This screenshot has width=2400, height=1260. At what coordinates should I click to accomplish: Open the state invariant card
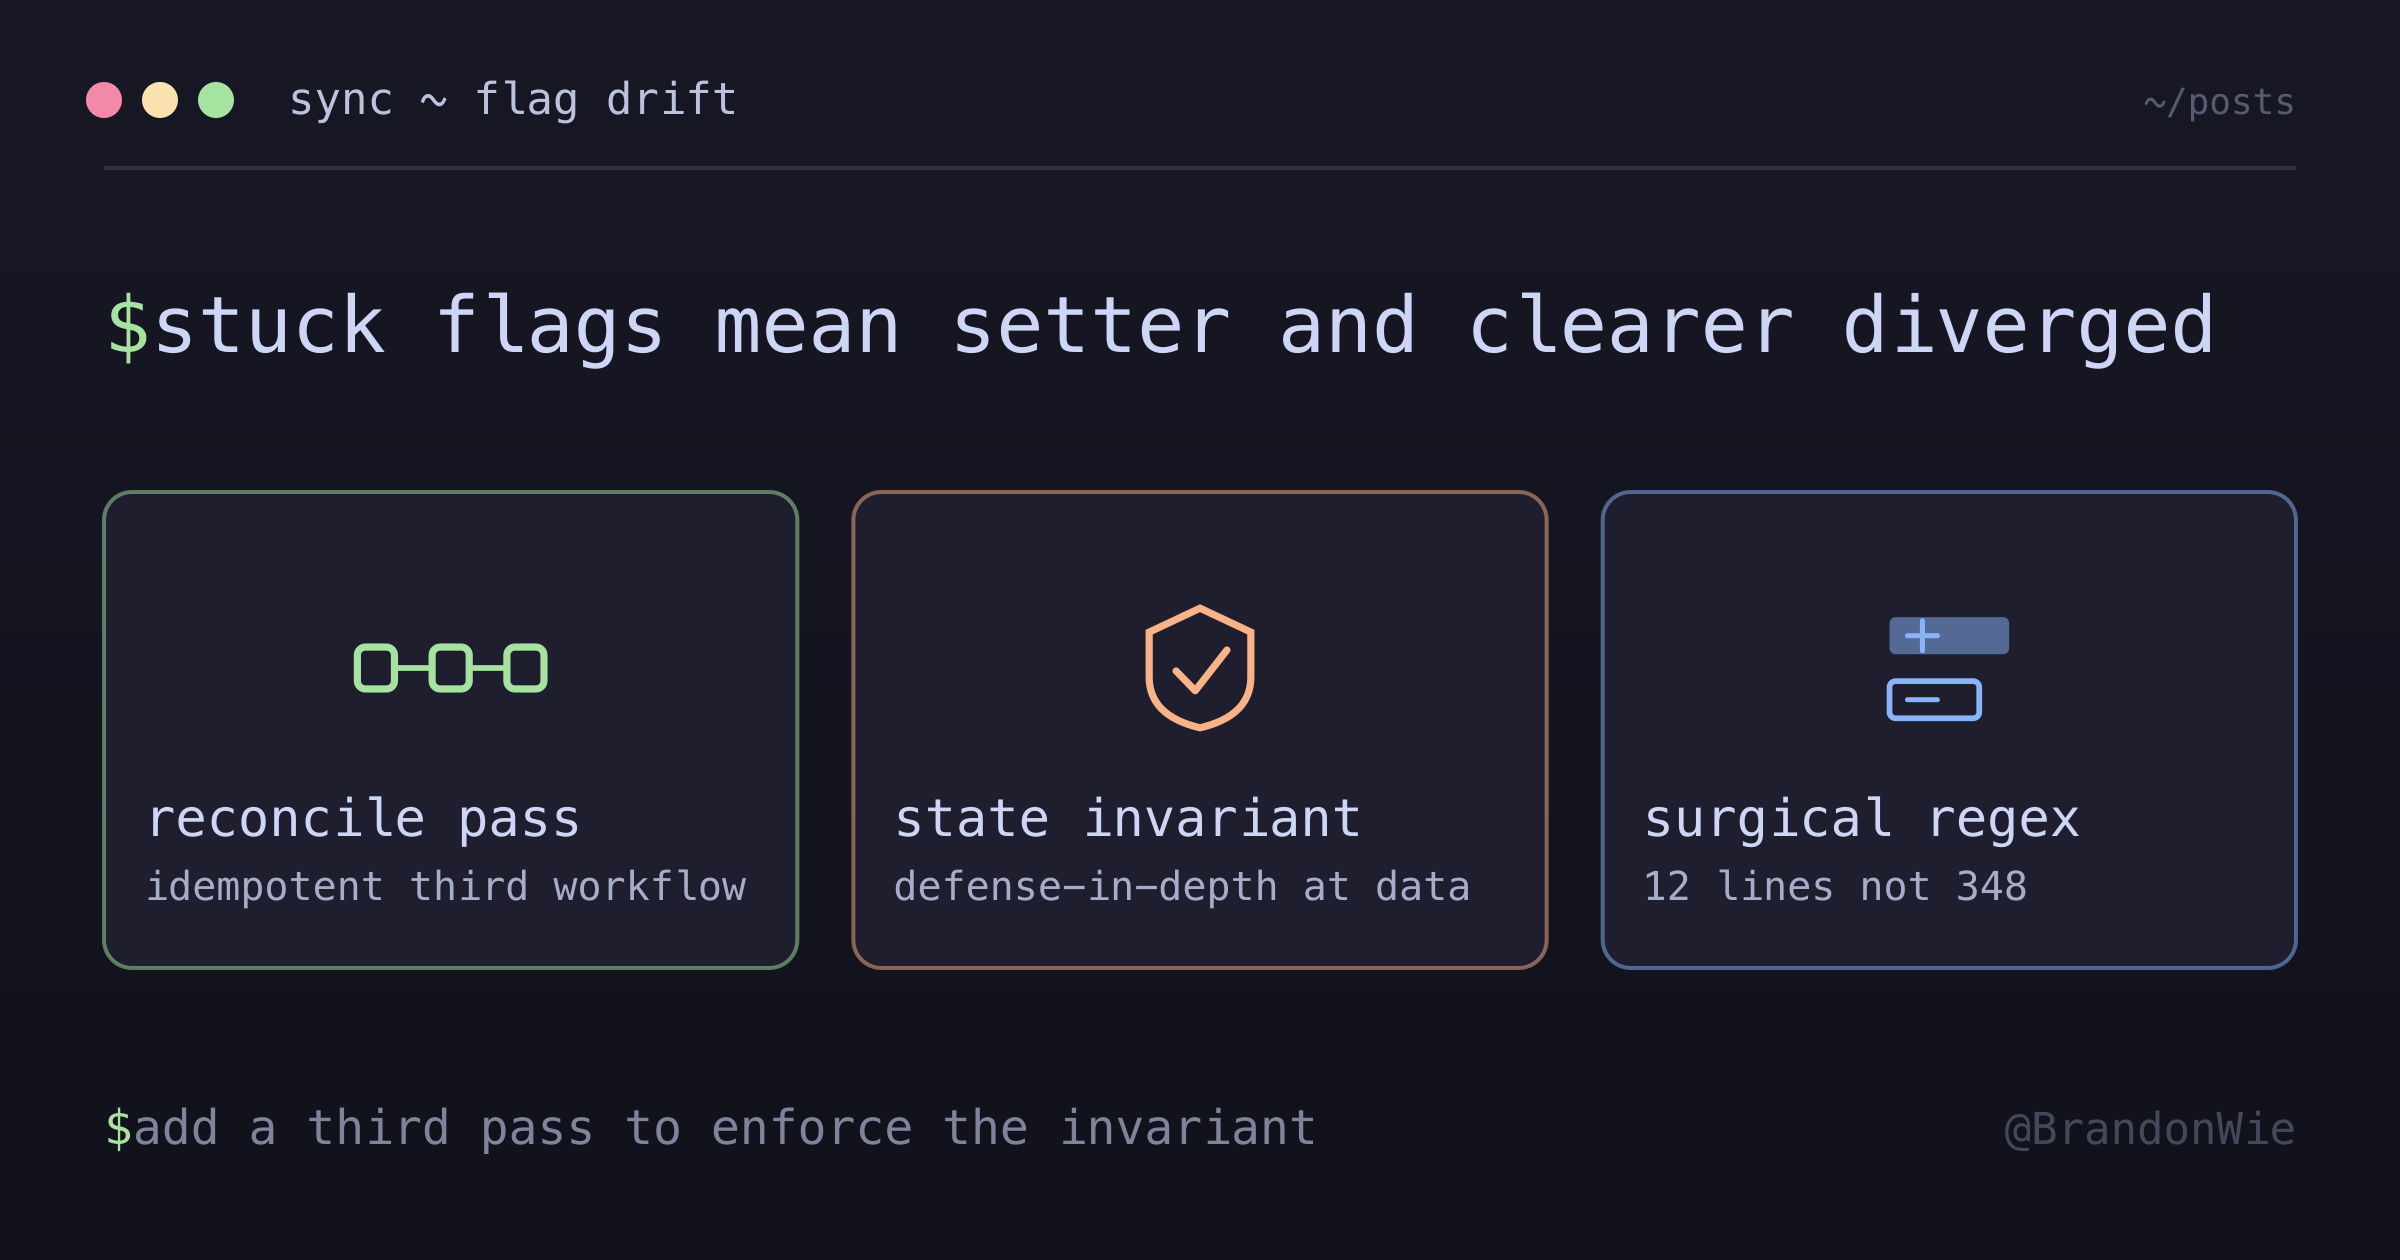1200,730
